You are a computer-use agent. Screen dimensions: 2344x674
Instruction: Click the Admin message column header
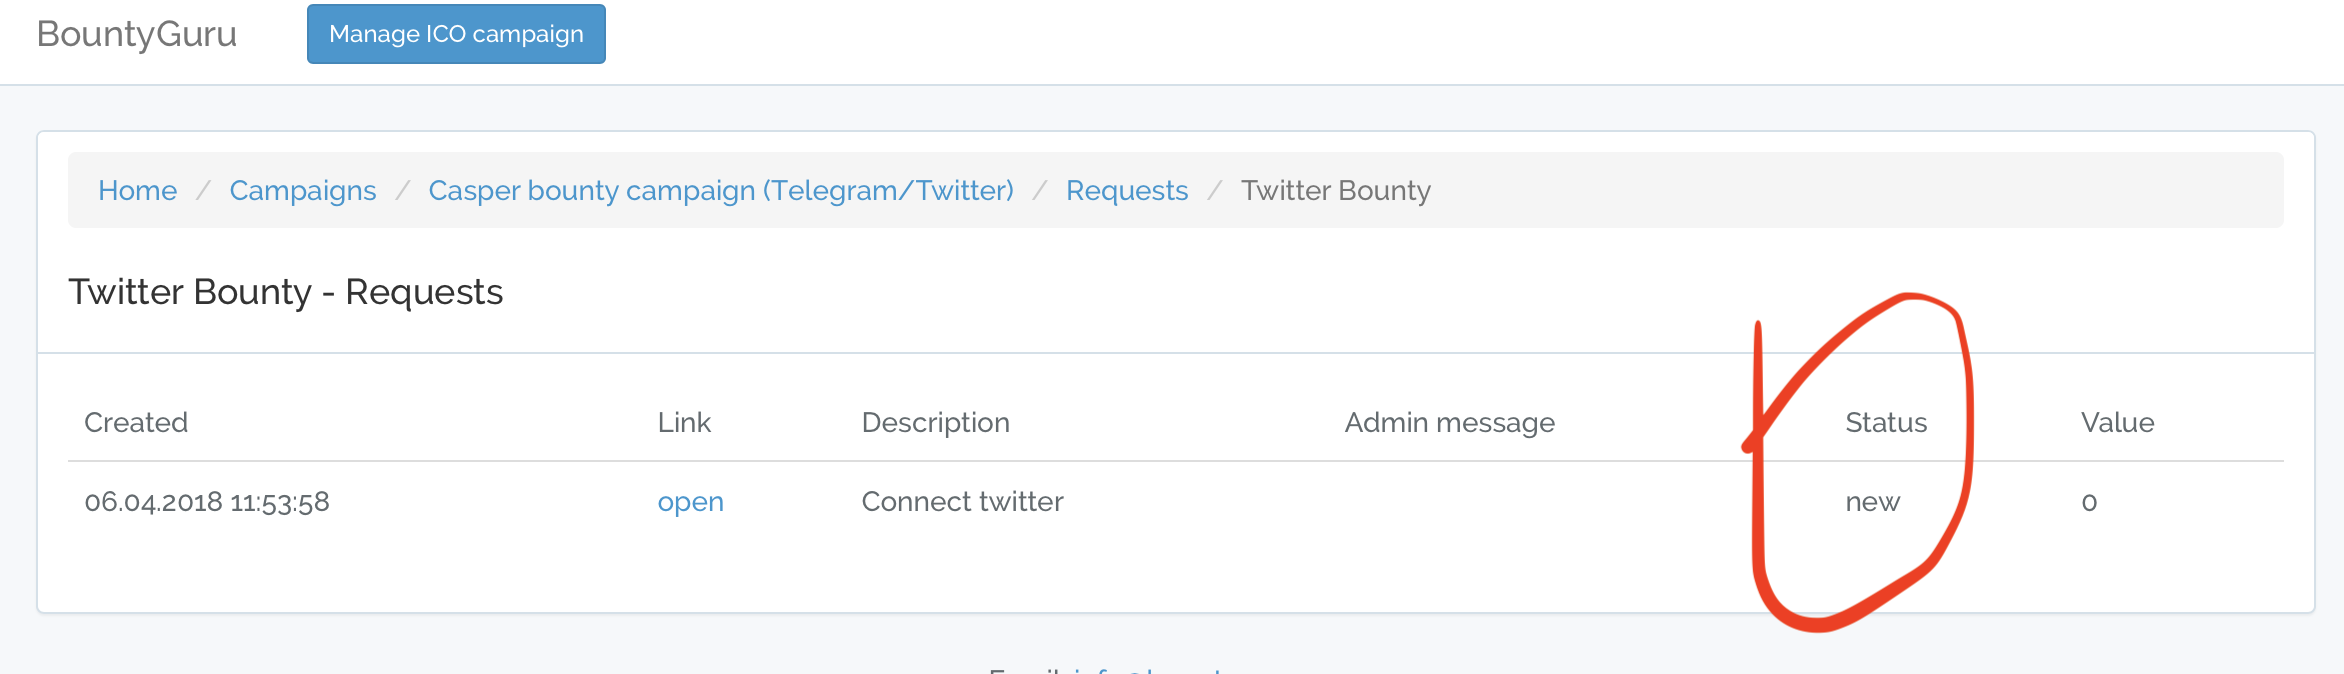[x=1450, y=422]
